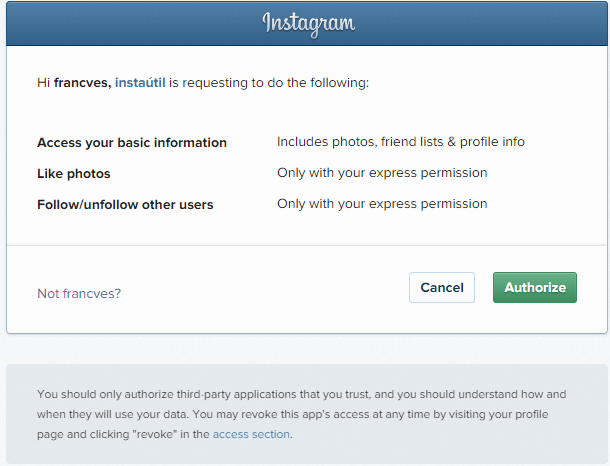Open the 'access section' link
610x466 pixels.
pyautogui.click(x=251, y=434)
